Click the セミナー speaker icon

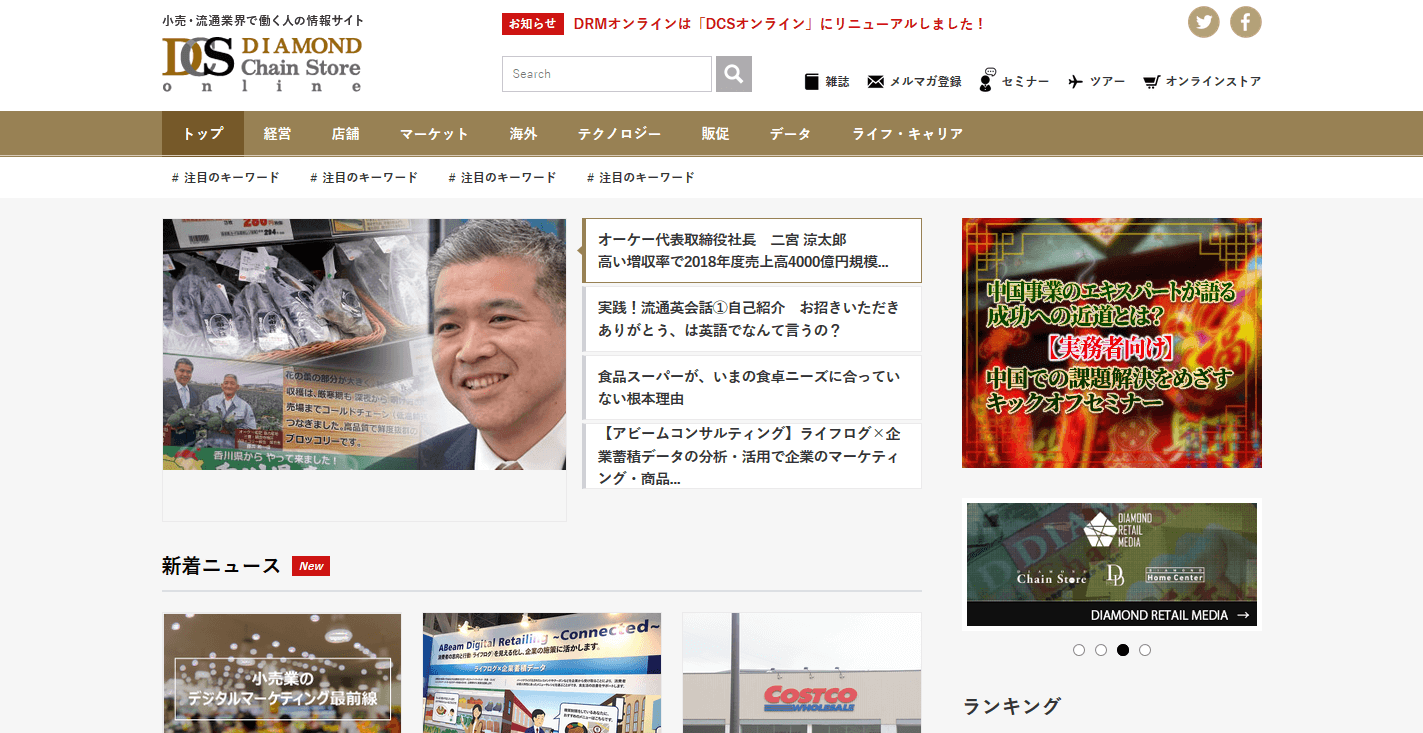click(x=987, y=80)
